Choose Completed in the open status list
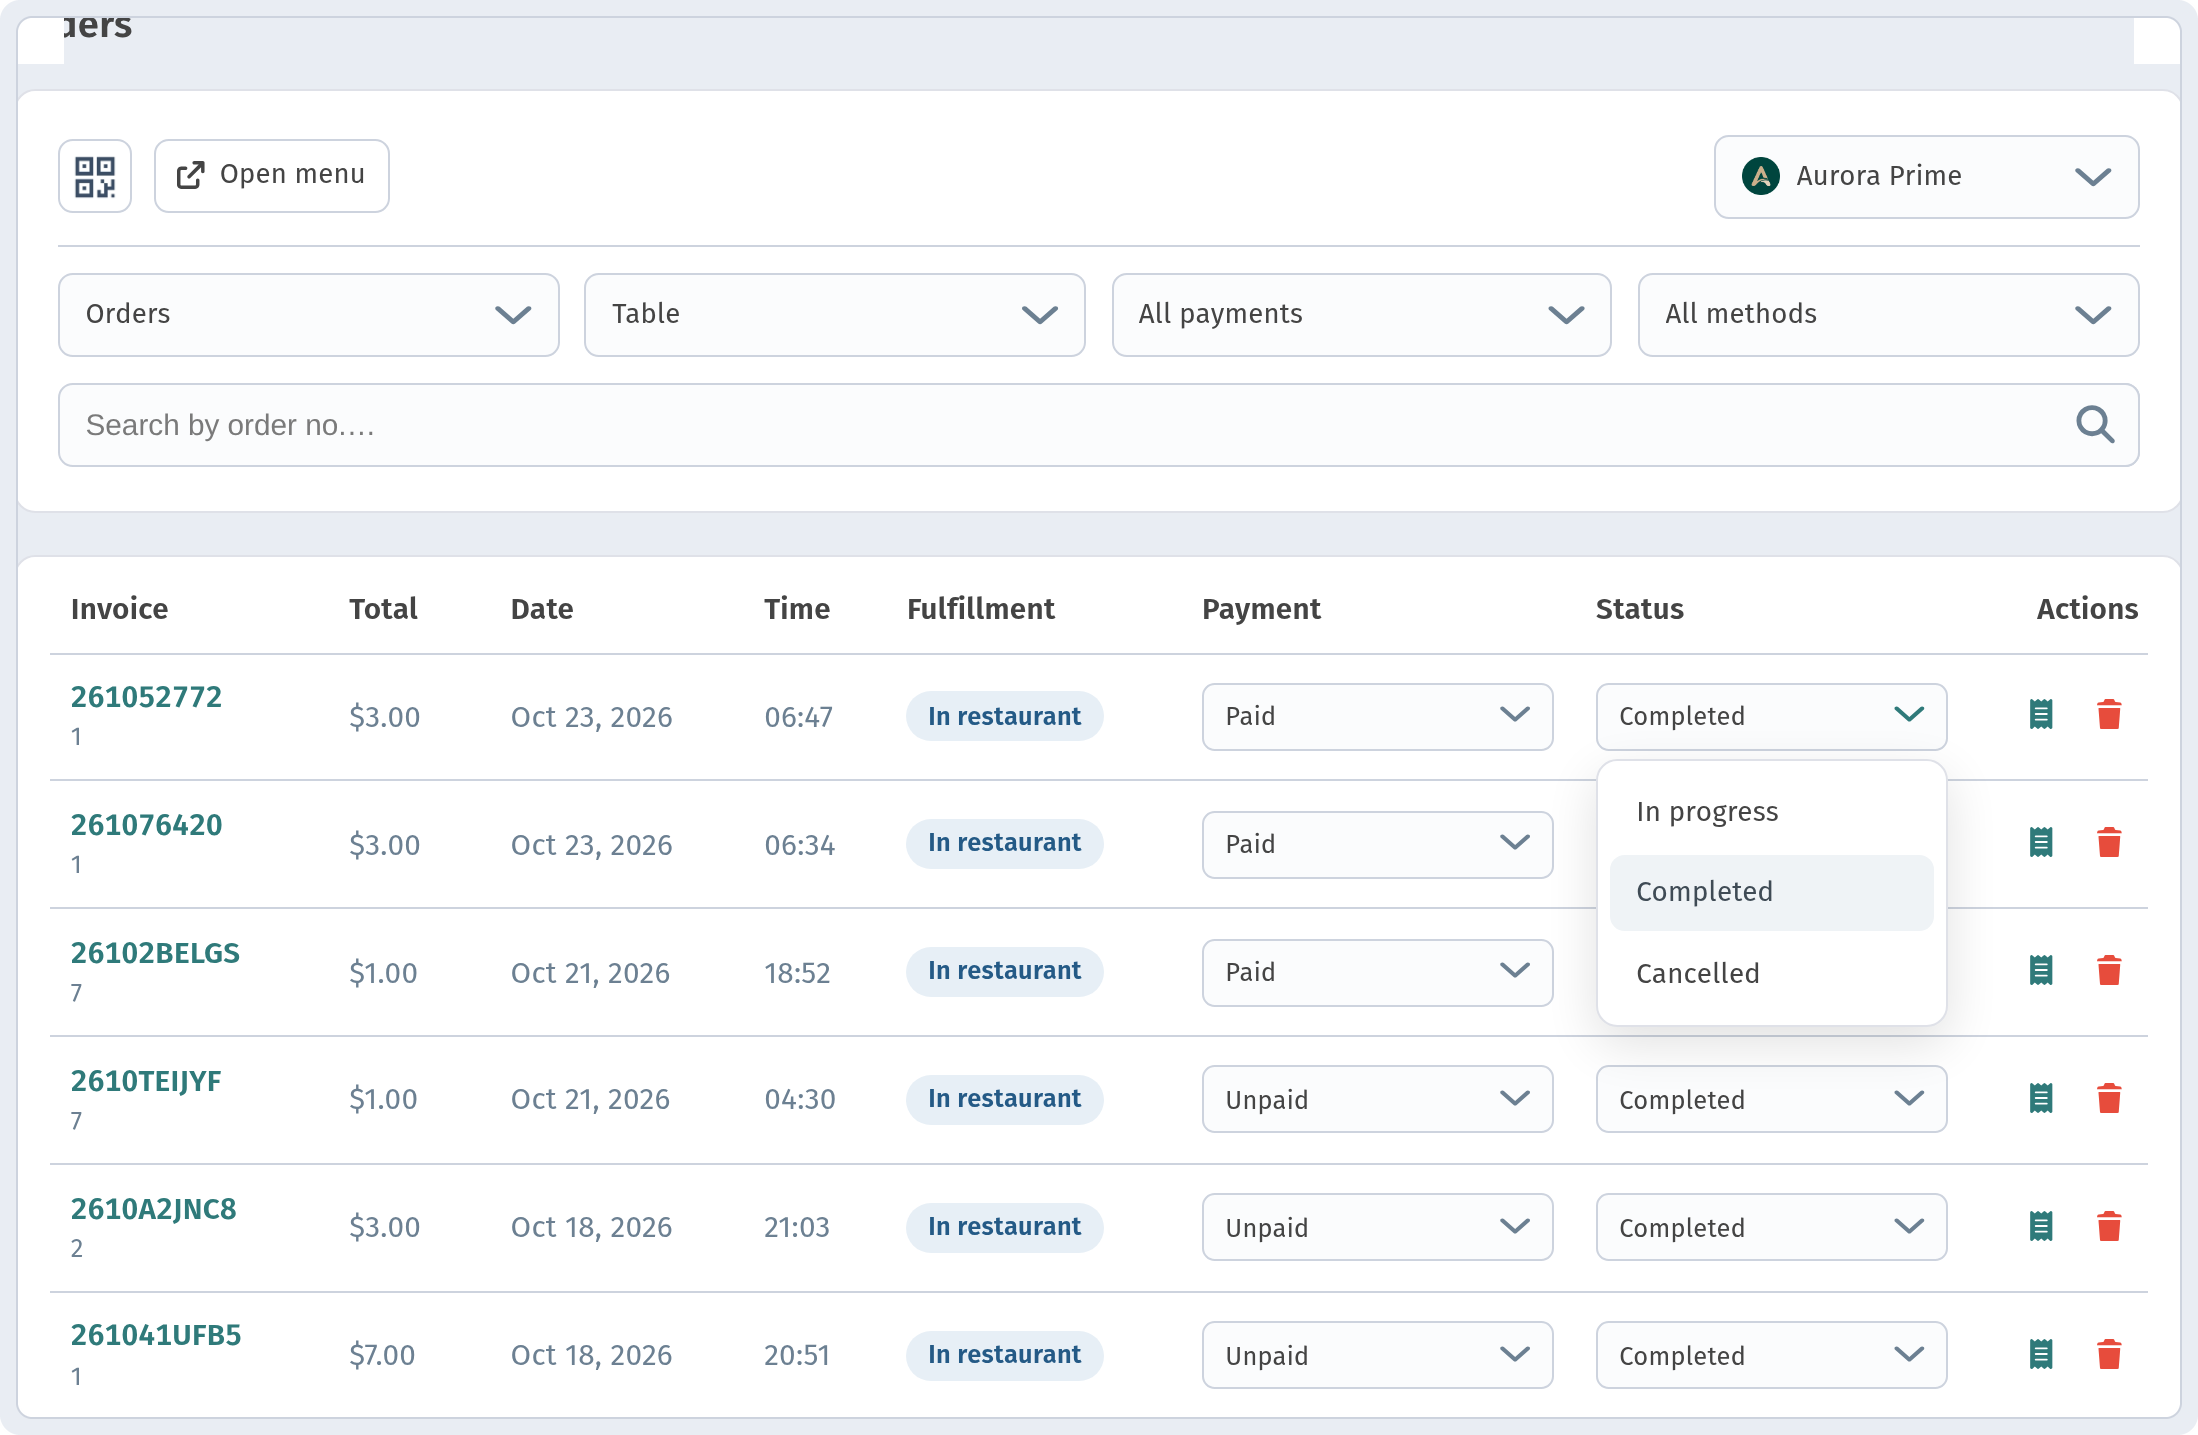Image resolution: width=2198 pixels, height=1435 pixels. 1771,892
